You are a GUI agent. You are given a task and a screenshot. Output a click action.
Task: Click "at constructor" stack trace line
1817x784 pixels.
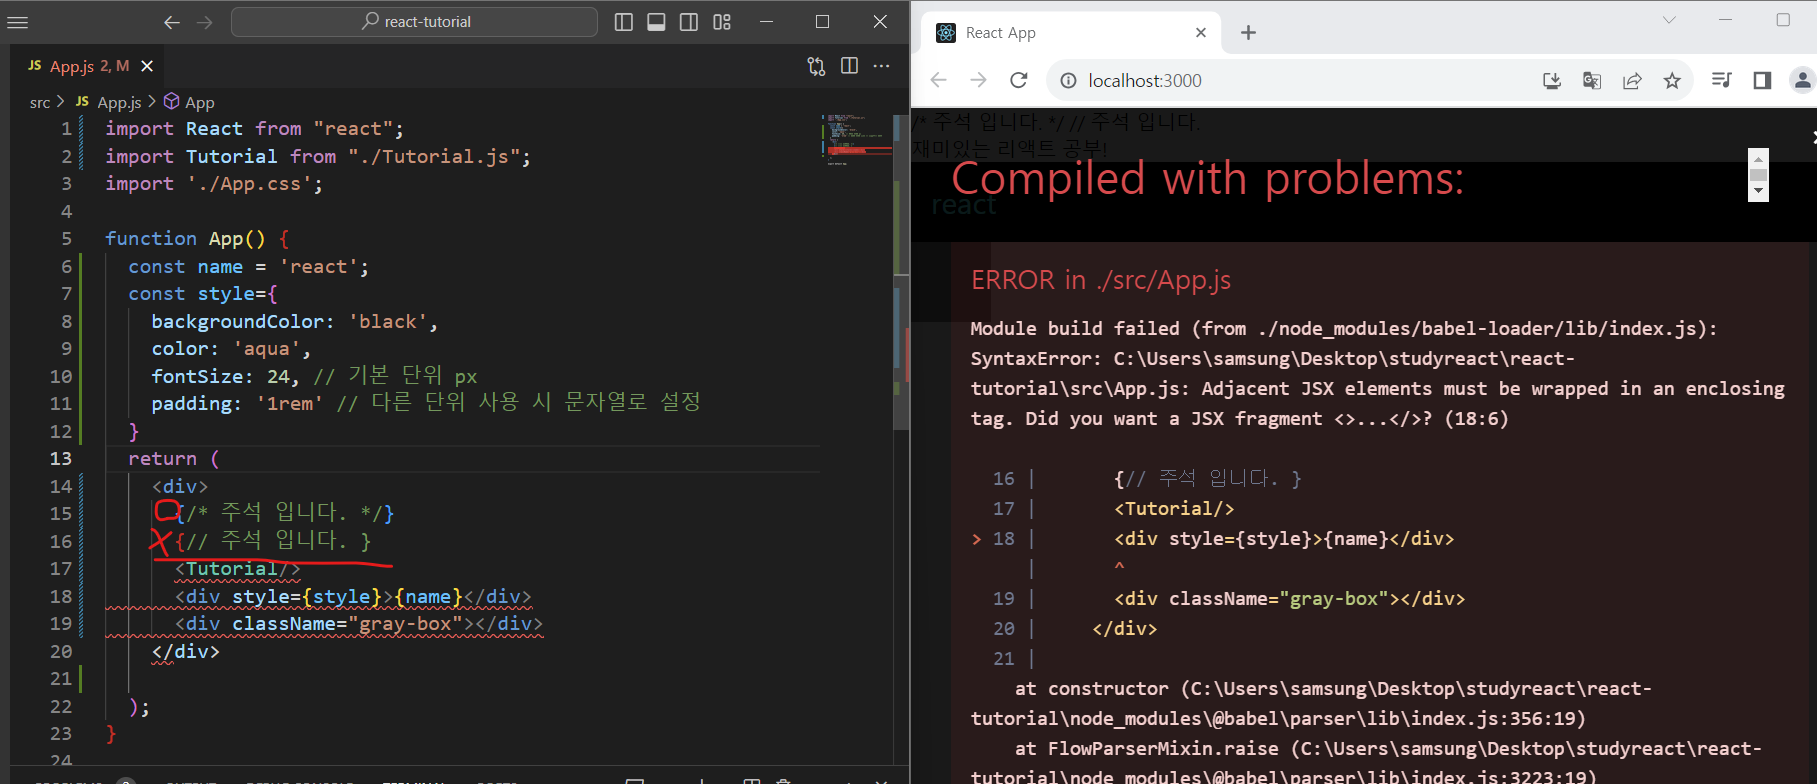tap(1311, 704)
